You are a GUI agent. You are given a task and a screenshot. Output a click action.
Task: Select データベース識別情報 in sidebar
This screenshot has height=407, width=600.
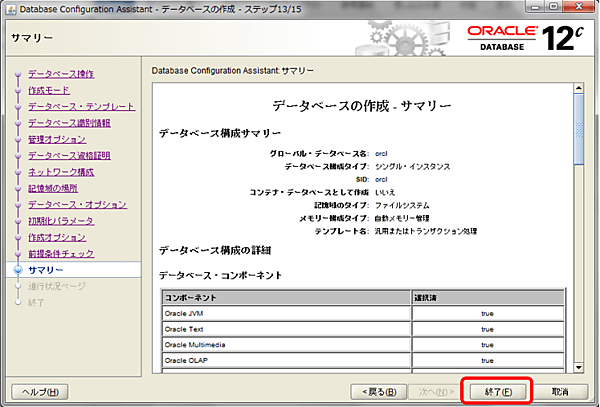pos(69,123)
